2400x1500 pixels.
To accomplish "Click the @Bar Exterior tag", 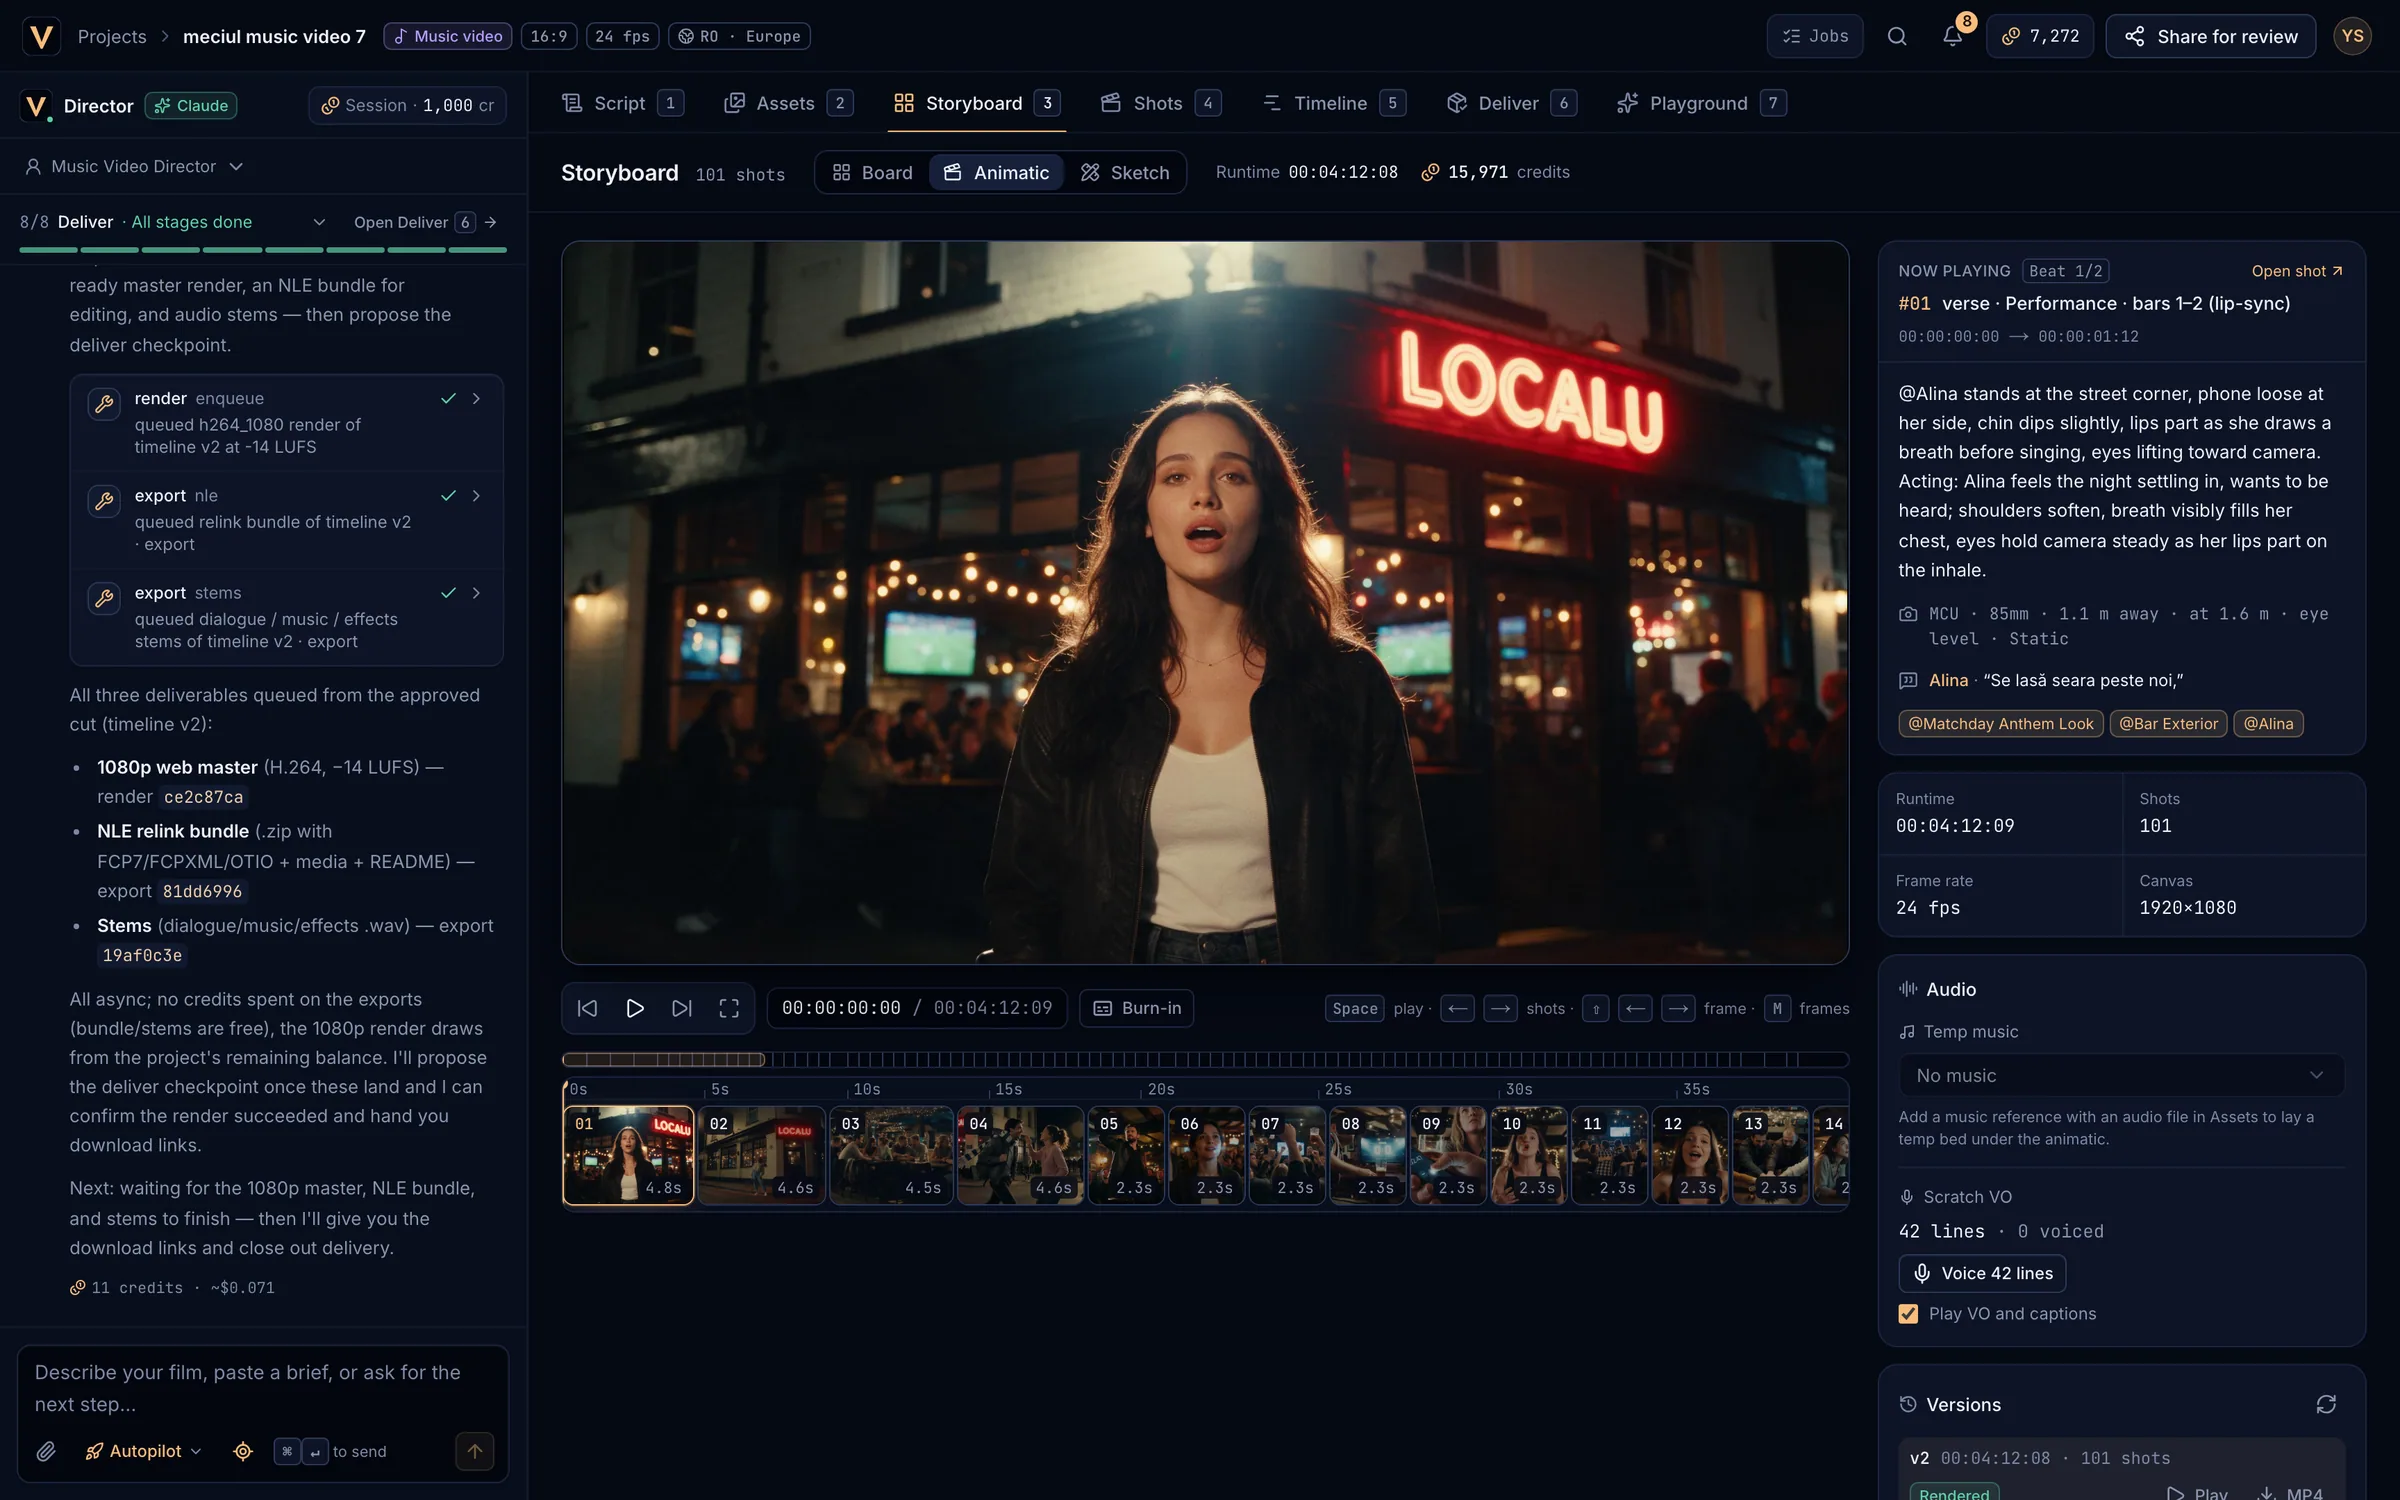I will 2168,724.
